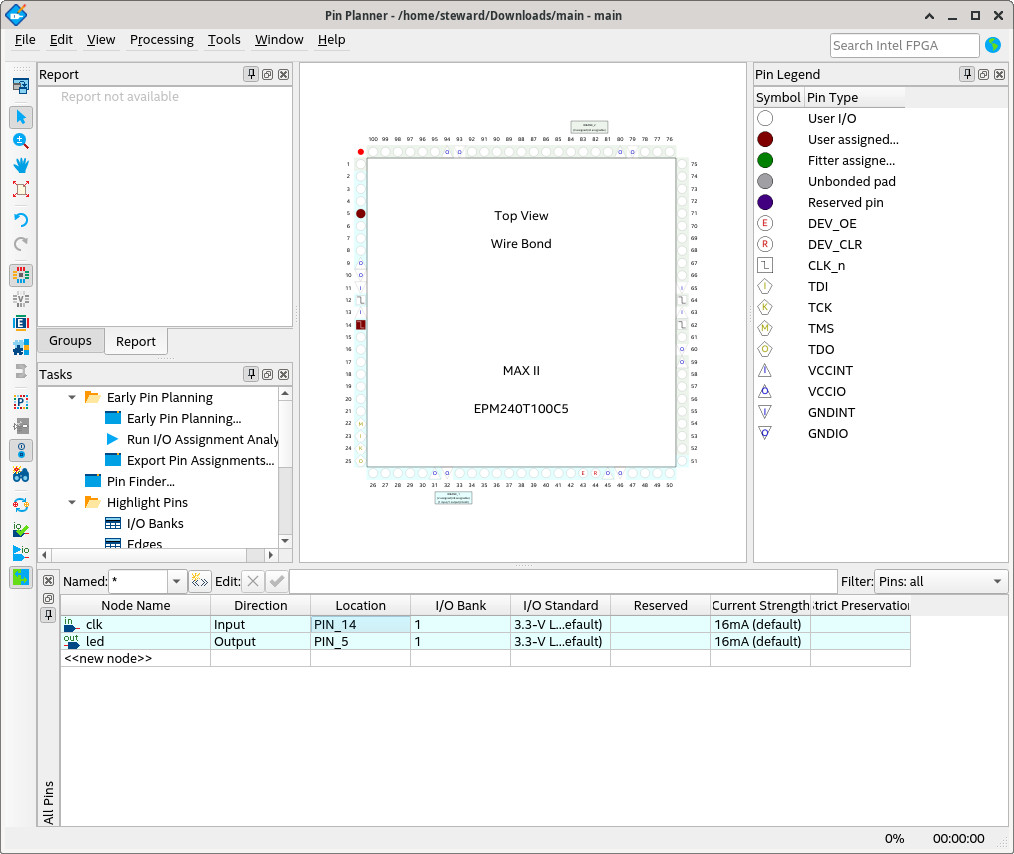The width and height of the screenshot is (1014, 854).
Task: Open the Tools menu
Action: [224, 39]
